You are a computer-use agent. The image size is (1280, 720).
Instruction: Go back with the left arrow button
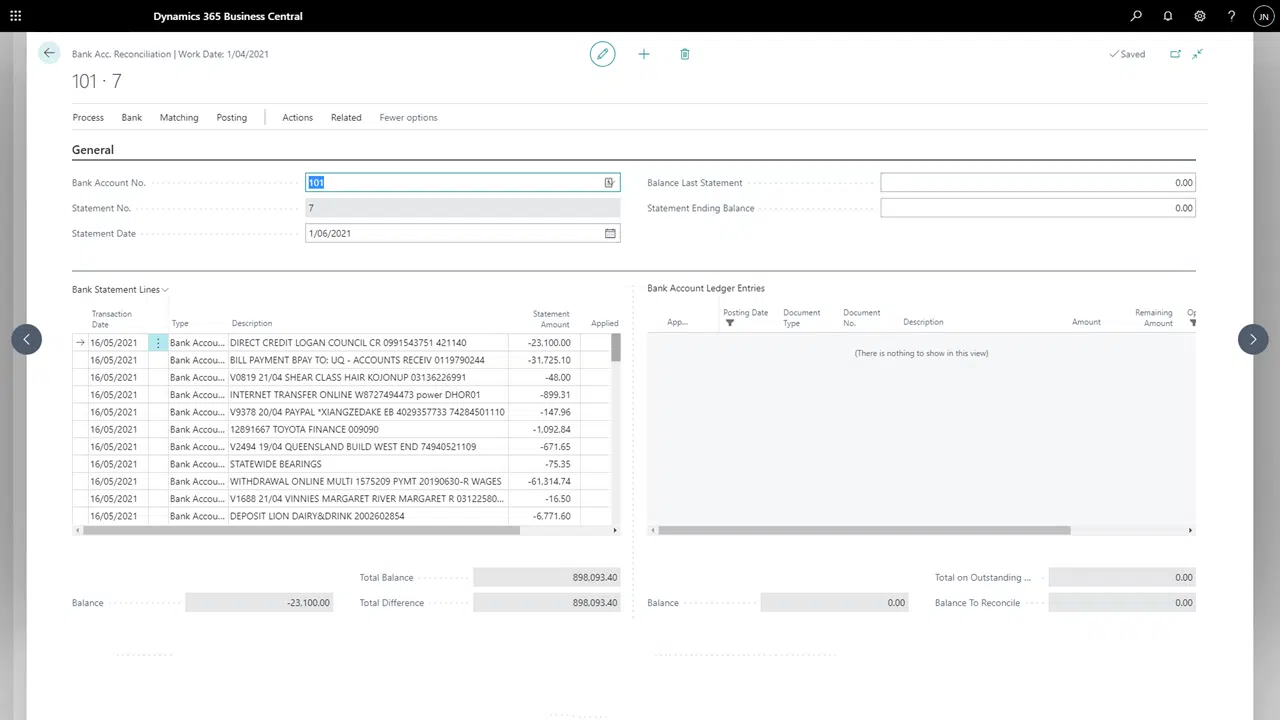tap(49, 53)
